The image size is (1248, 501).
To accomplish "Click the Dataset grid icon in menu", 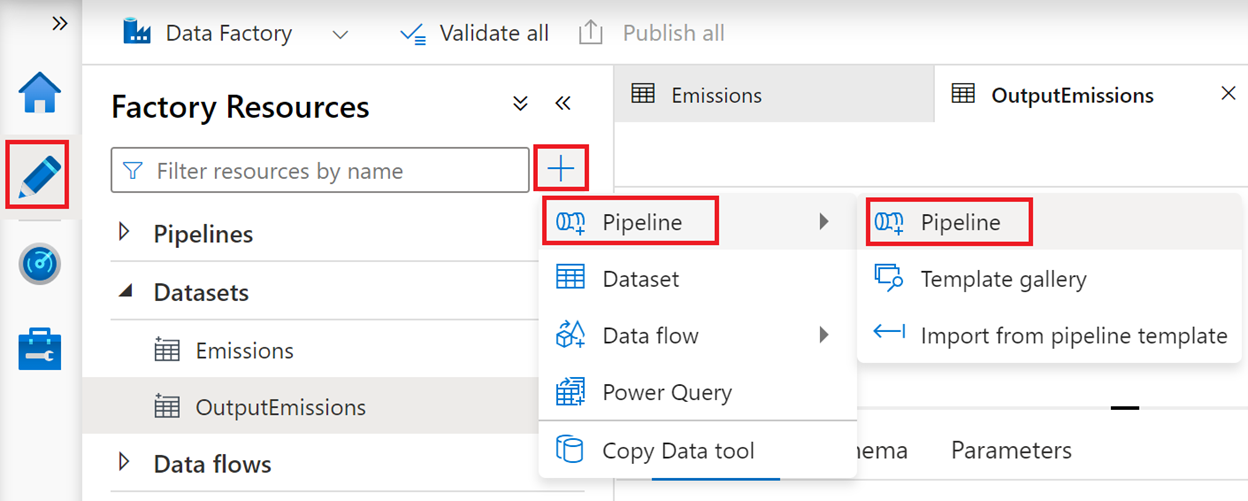I will [570, 278].
